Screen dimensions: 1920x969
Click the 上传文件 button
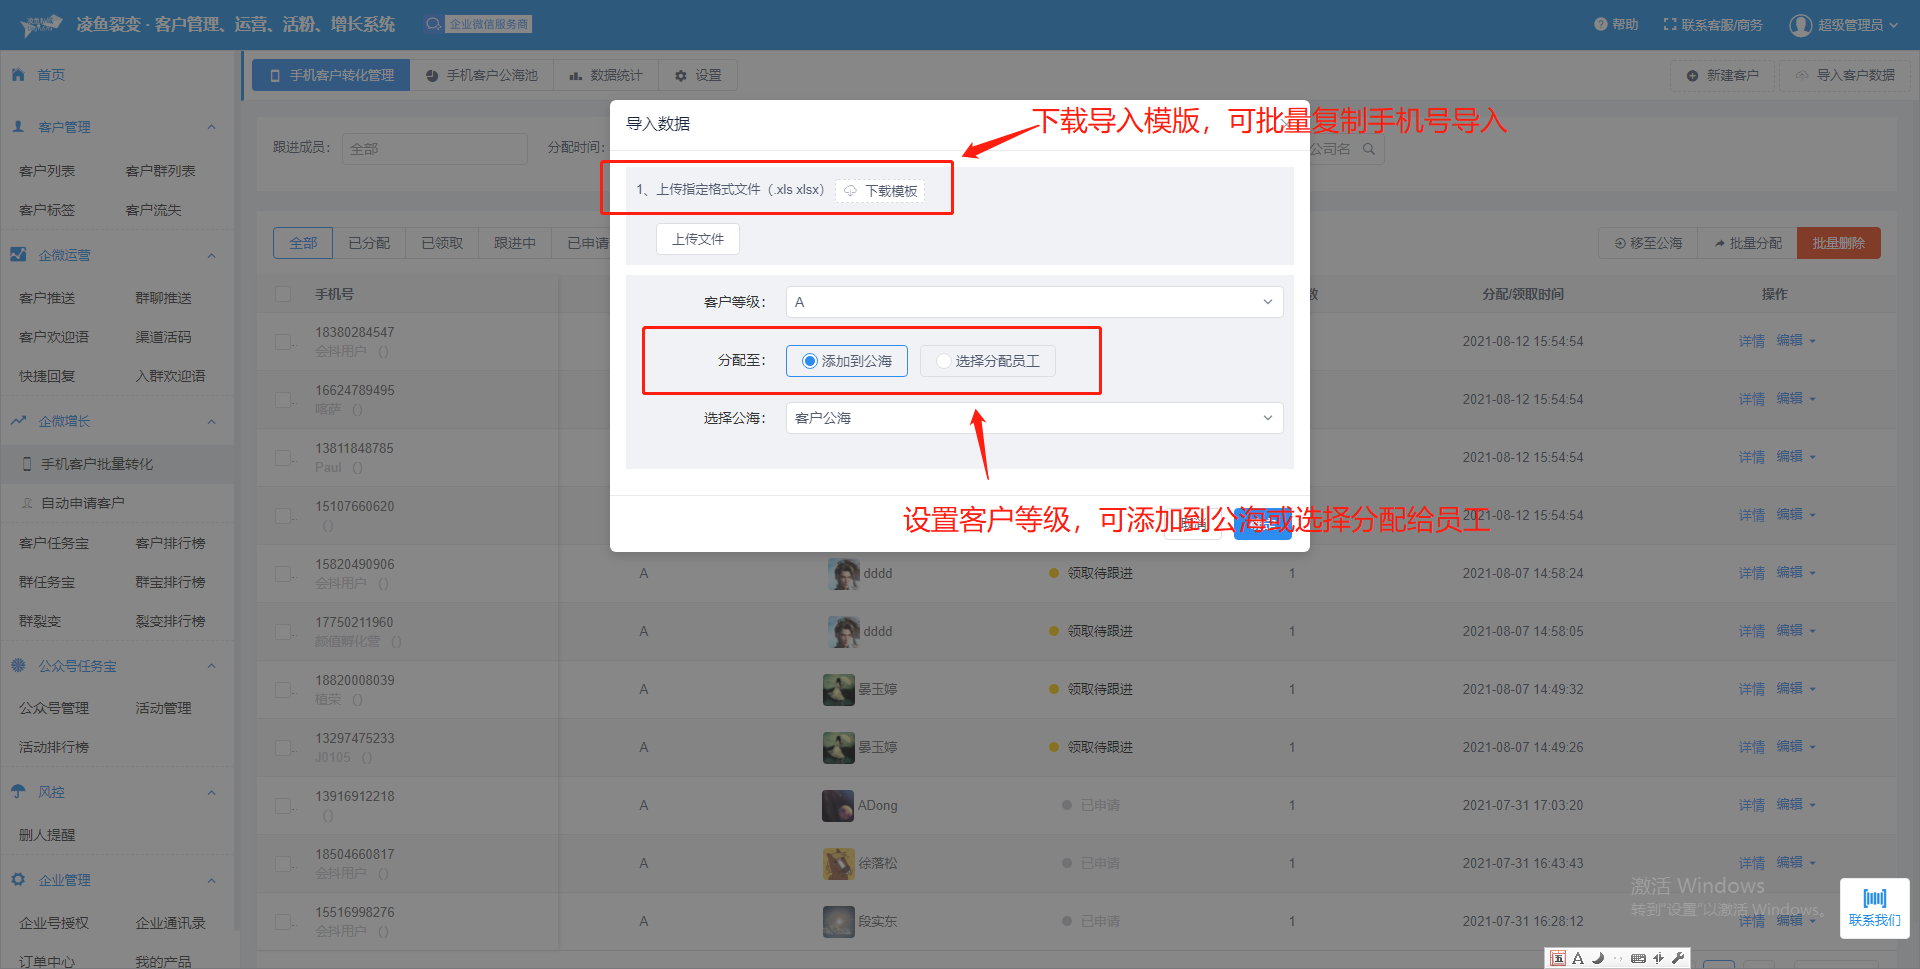click(x=697, y=240)
